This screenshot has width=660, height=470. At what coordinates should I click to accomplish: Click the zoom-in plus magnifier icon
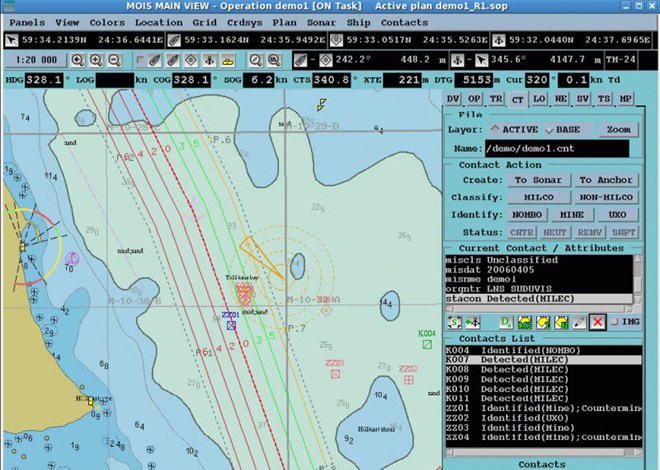tap(96, 60)
